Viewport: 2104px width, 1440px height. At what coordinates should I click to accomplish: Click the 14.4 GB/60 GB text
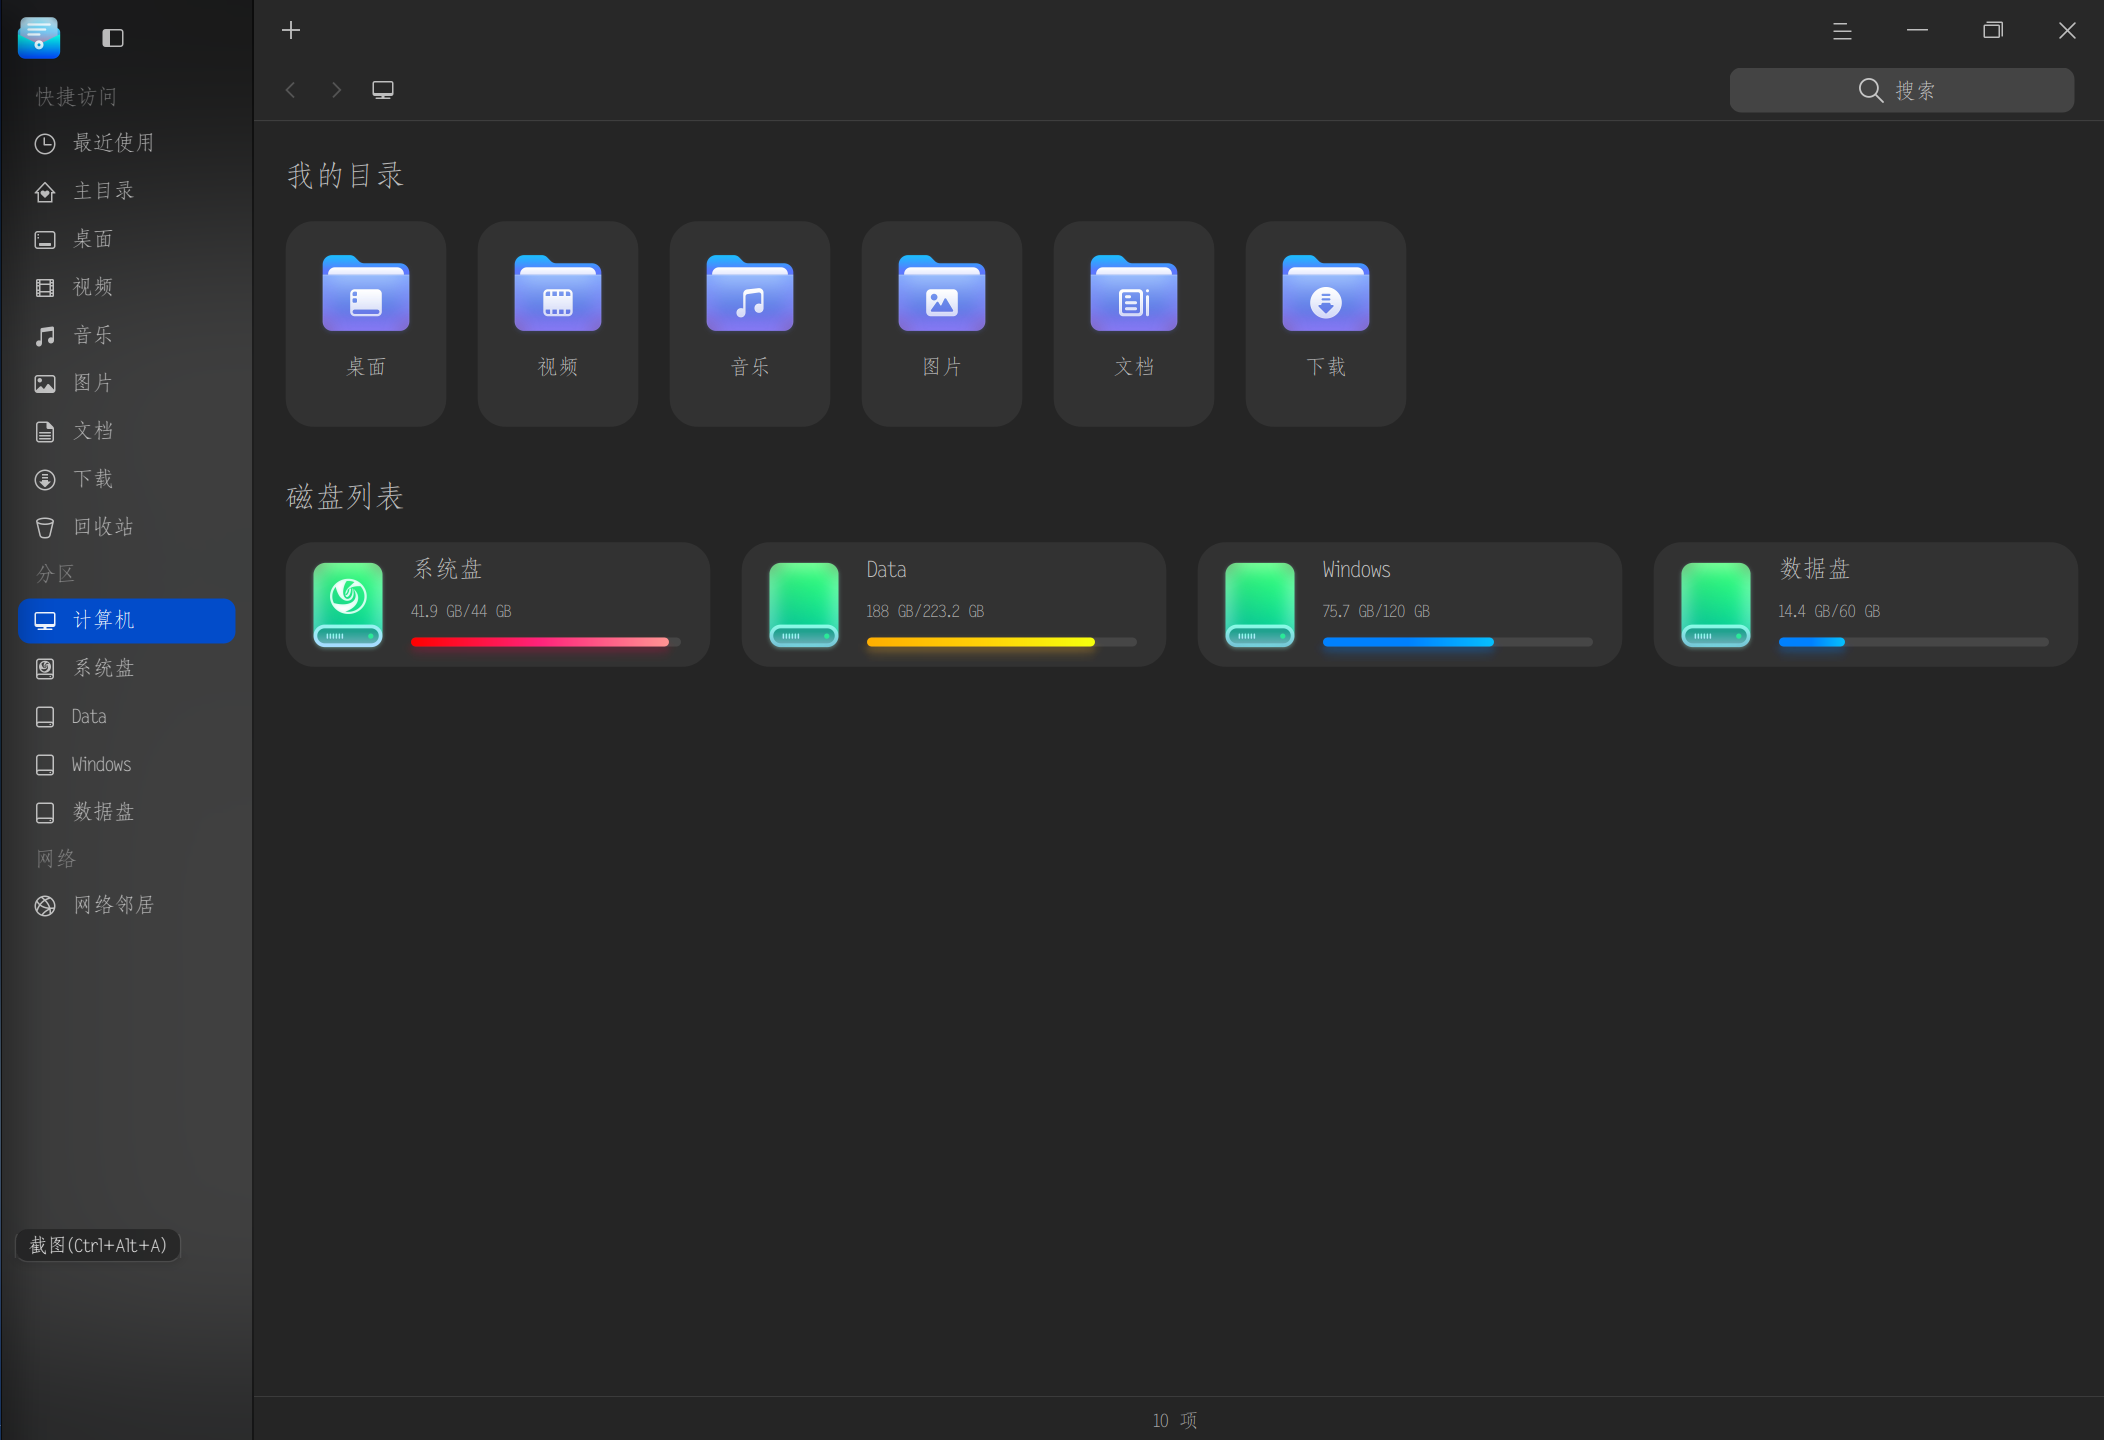[x=1829, y=611]
